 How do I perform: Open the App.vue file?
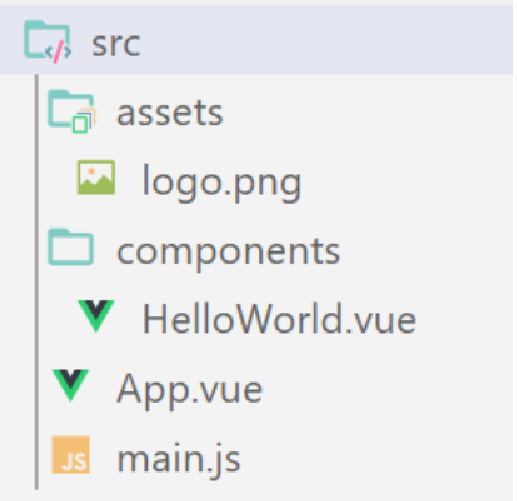(x=190, y=390)
